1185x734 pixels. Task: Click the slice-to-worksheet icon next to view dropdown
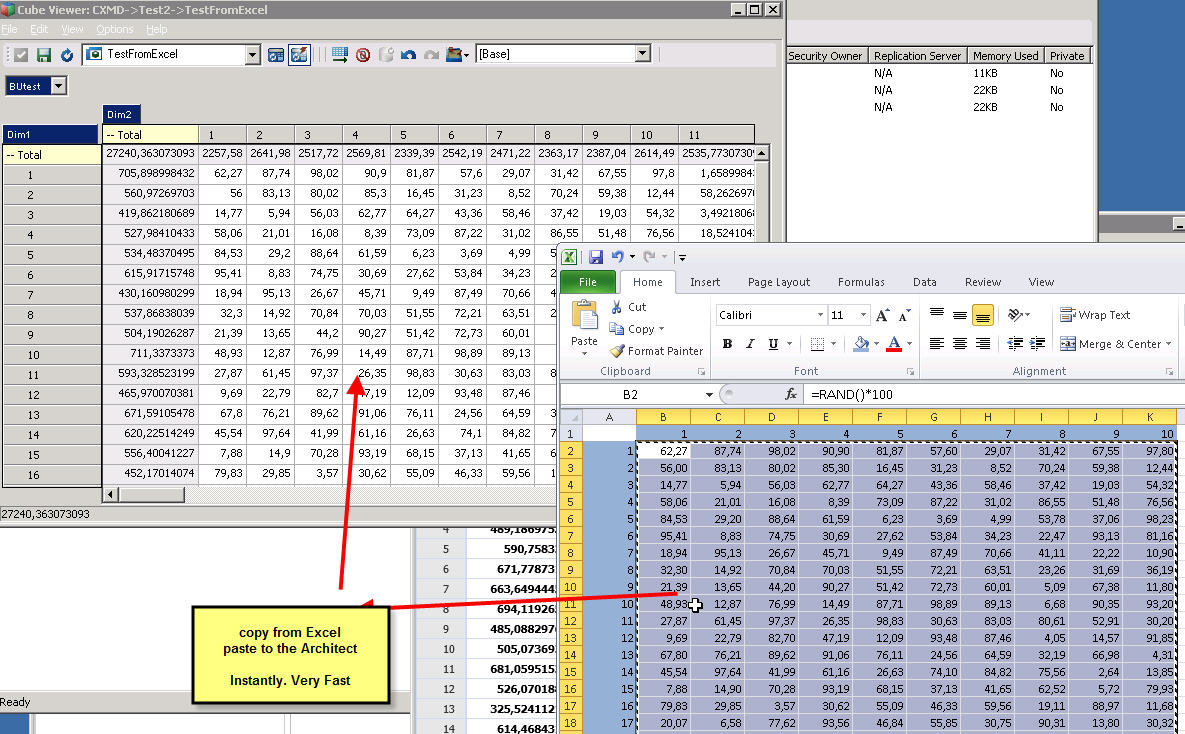click(276, 54)
